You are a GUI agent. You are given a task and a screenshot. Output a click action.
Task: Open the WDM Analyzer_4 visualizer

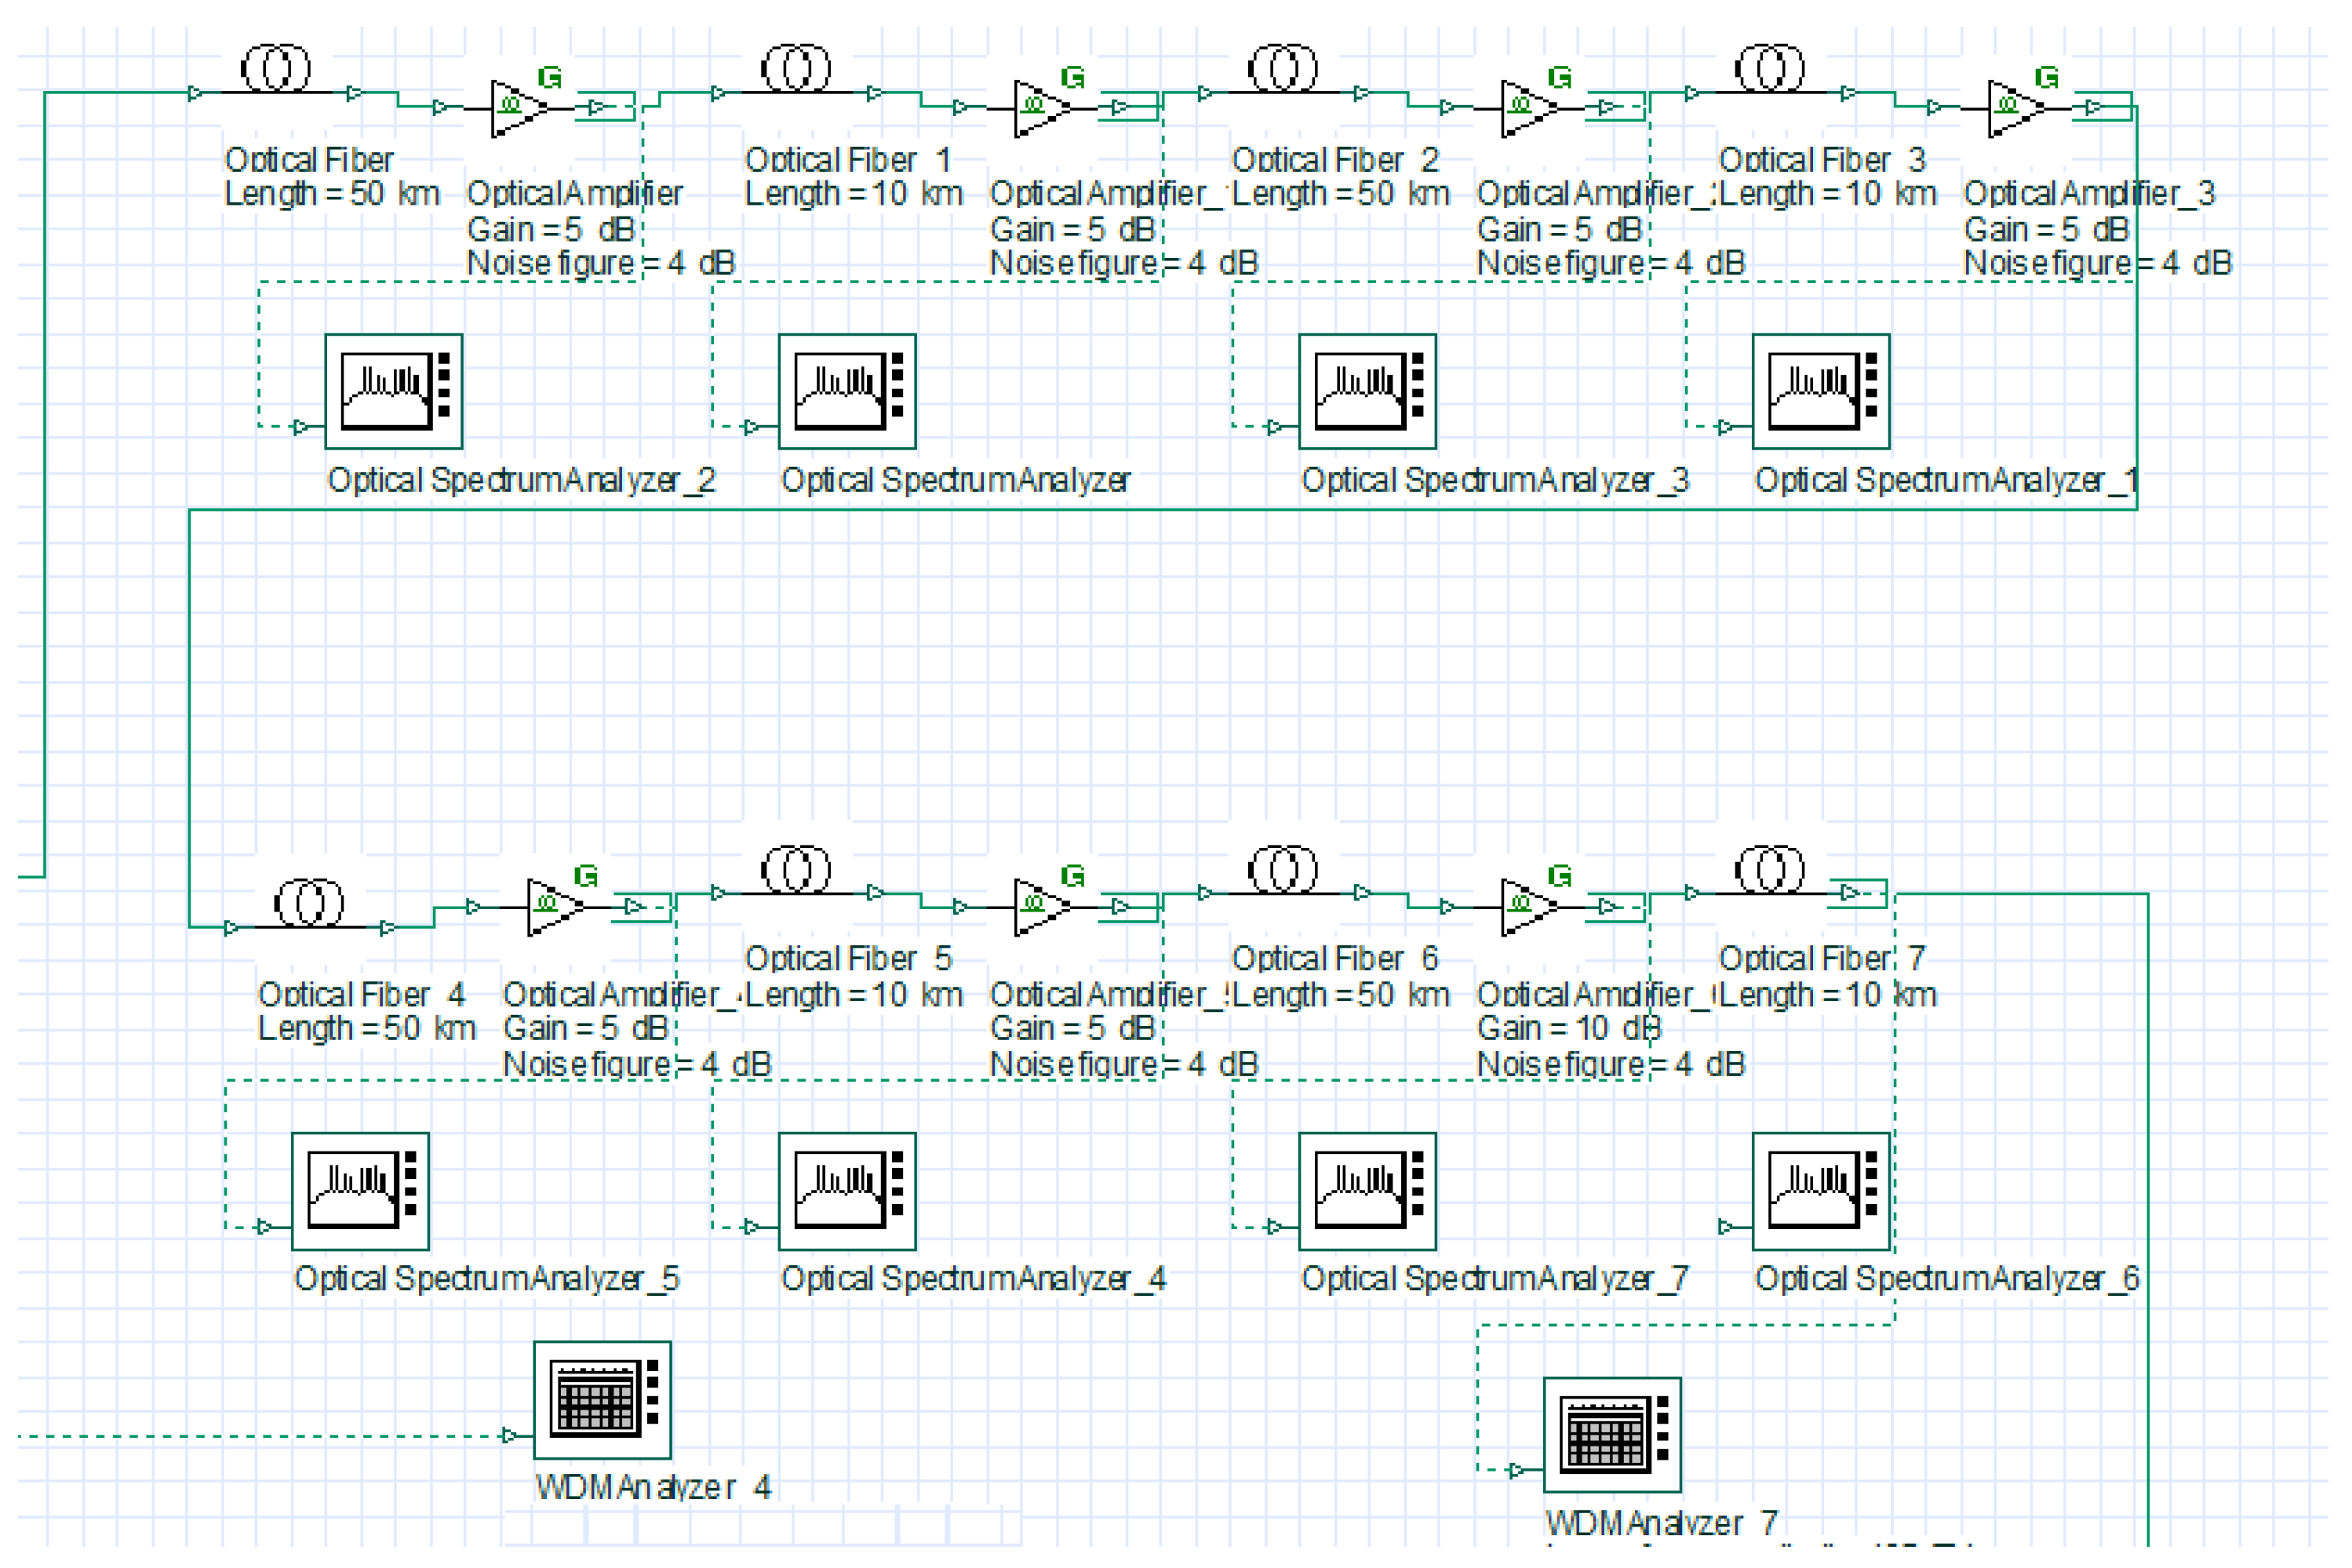tap(602, 1399)
